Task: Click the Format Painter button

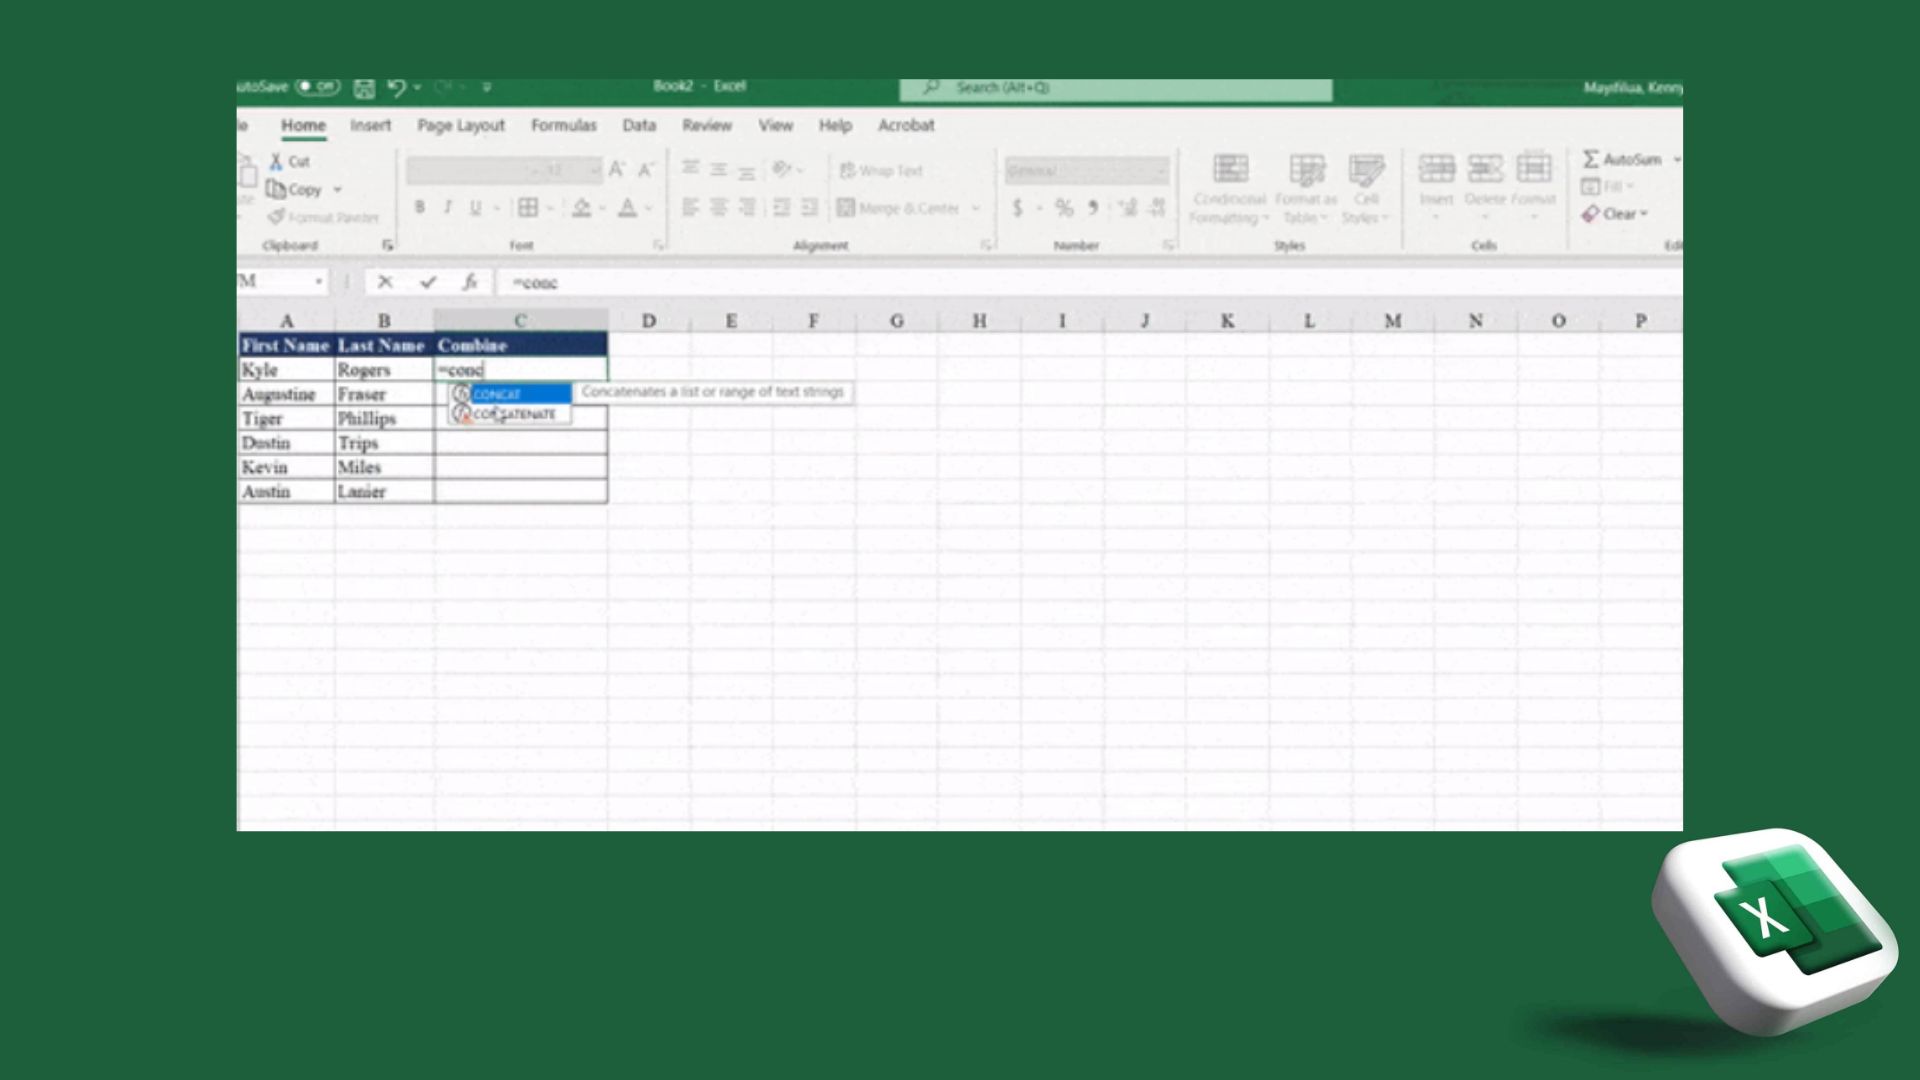Action: (323, 217)
